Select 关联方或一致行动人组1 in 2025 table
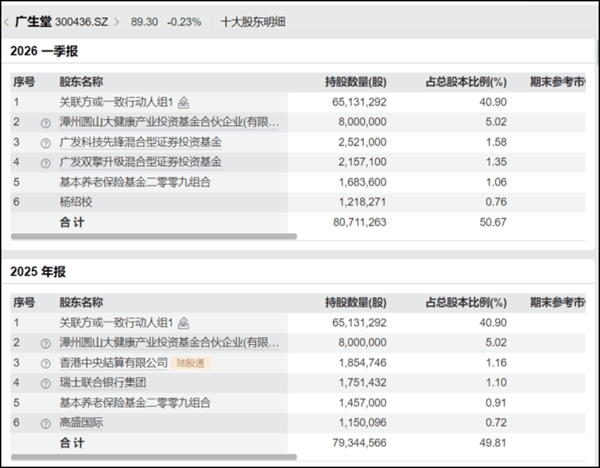Viewport: 600px width, 468px height. coord(116,323)
